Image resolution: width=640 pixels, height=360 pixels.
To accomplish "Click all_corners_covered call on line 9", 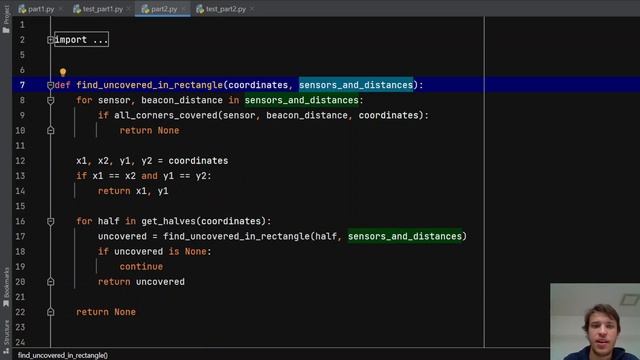I will pyautogui.click(x=166, y=116).
